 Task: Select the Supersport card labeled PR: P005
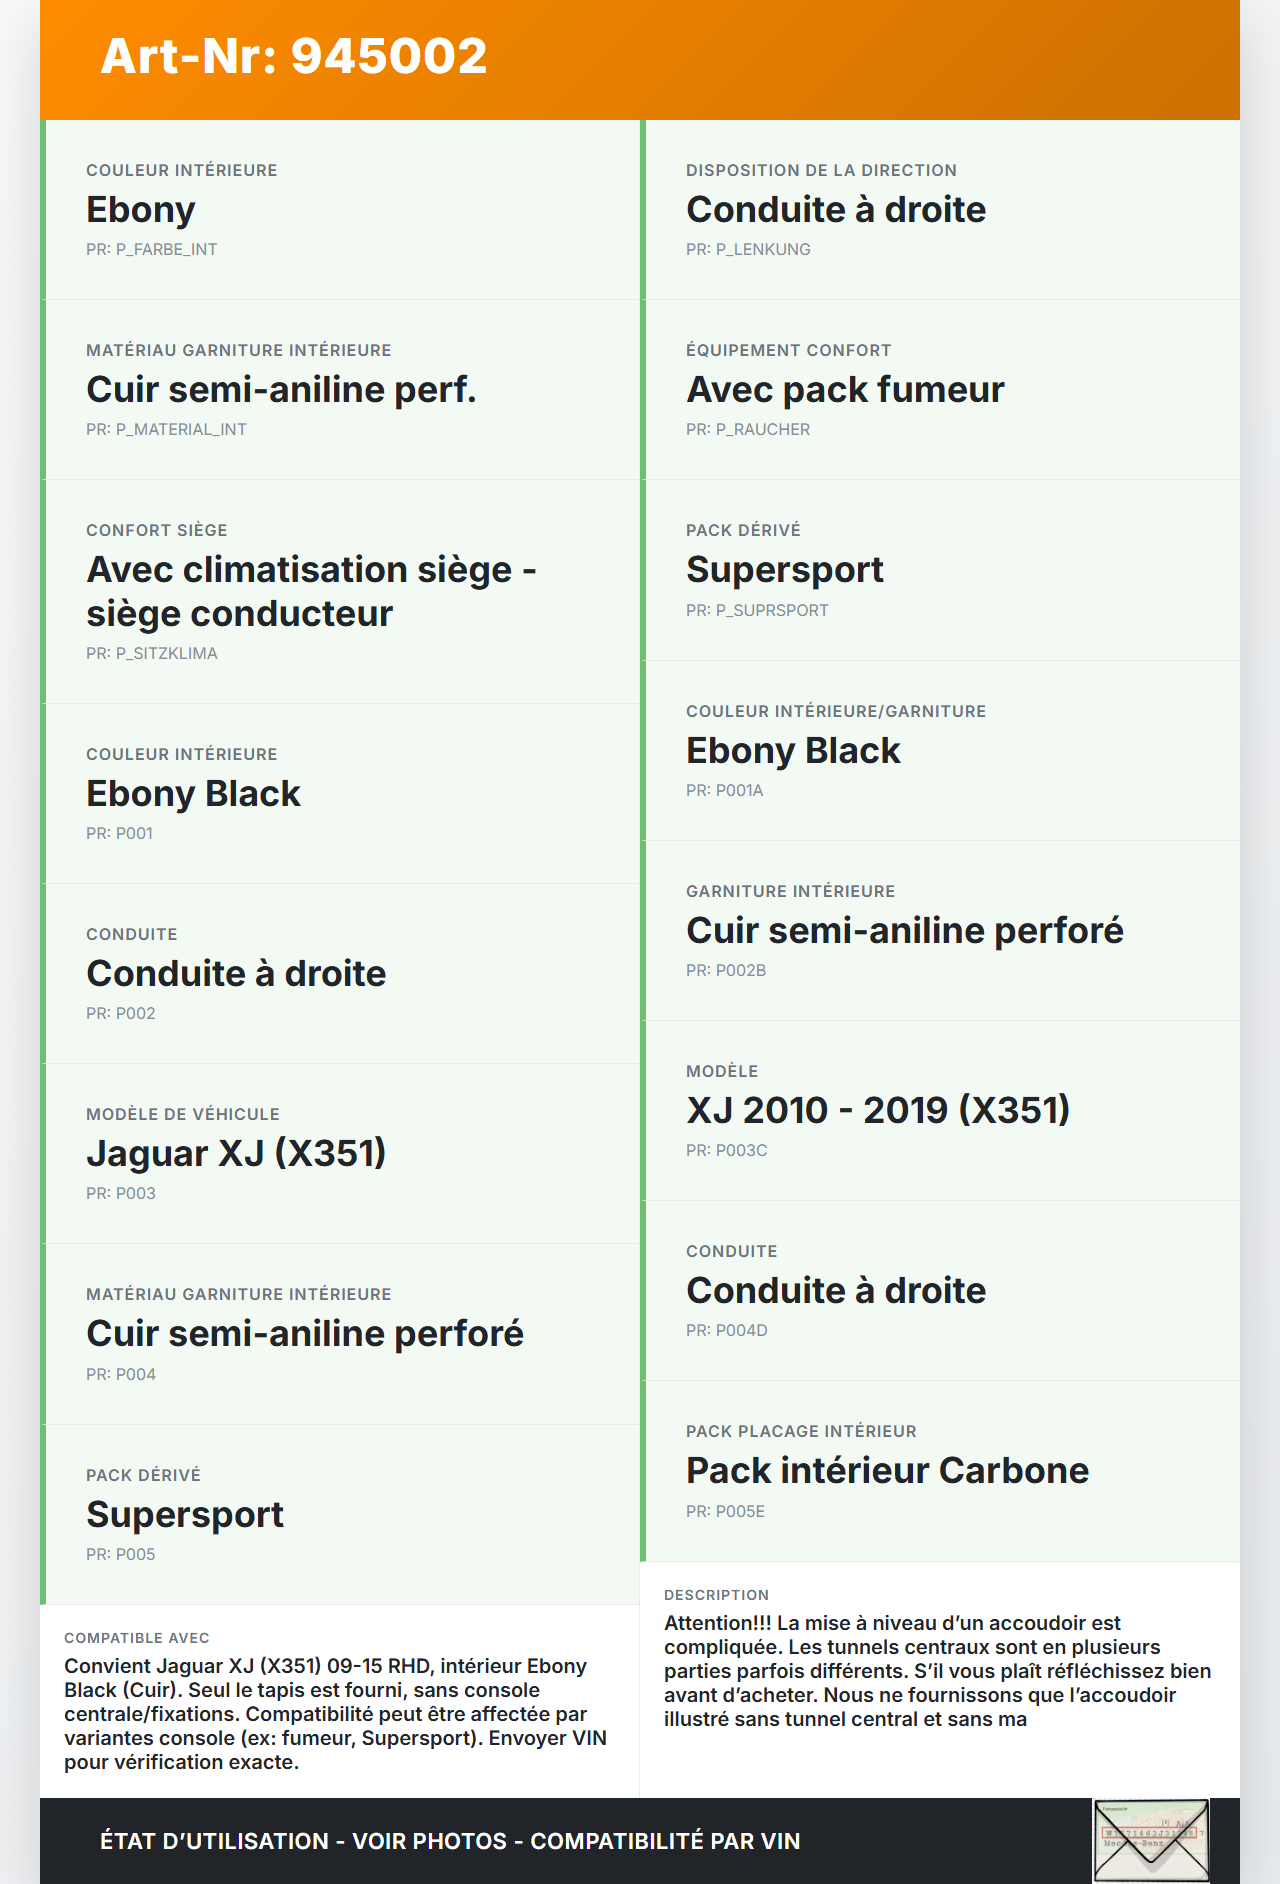pos(340,1514)
